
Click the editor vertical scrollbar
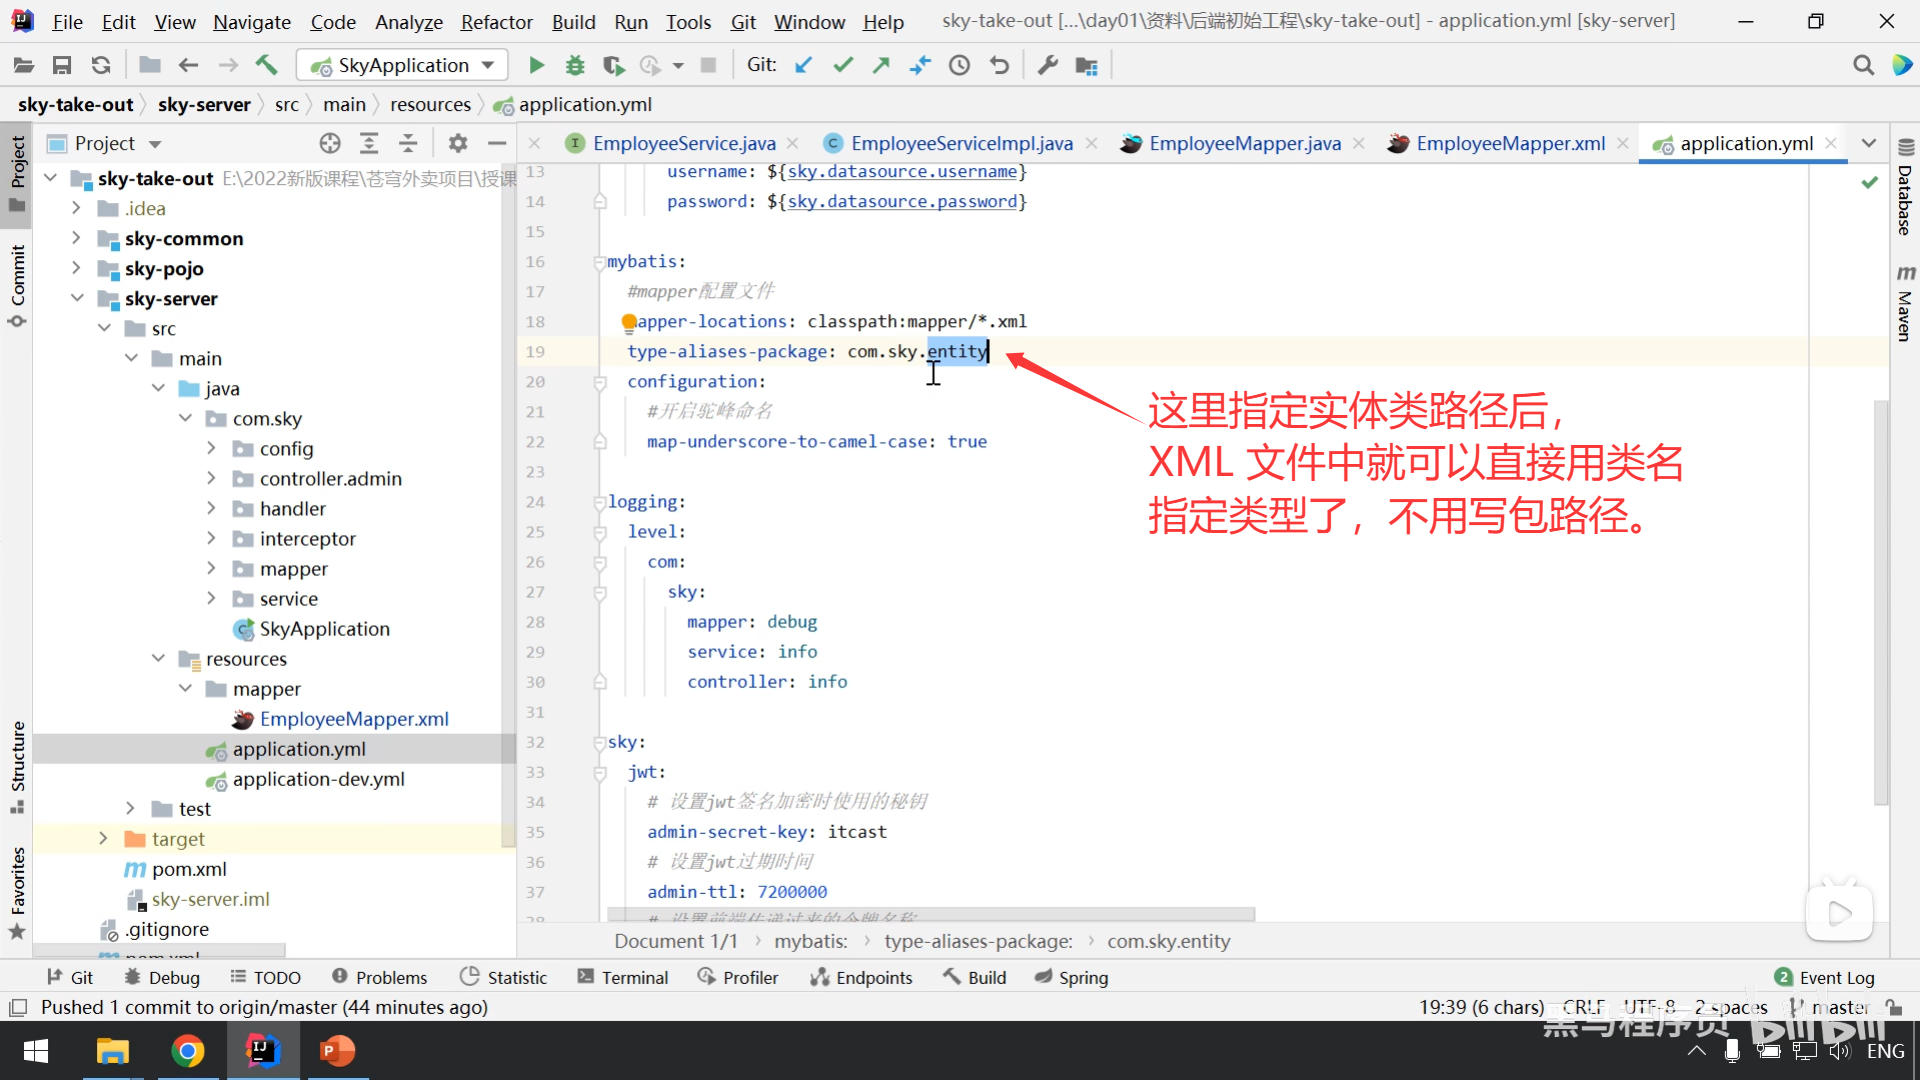tap(1880, 600)
